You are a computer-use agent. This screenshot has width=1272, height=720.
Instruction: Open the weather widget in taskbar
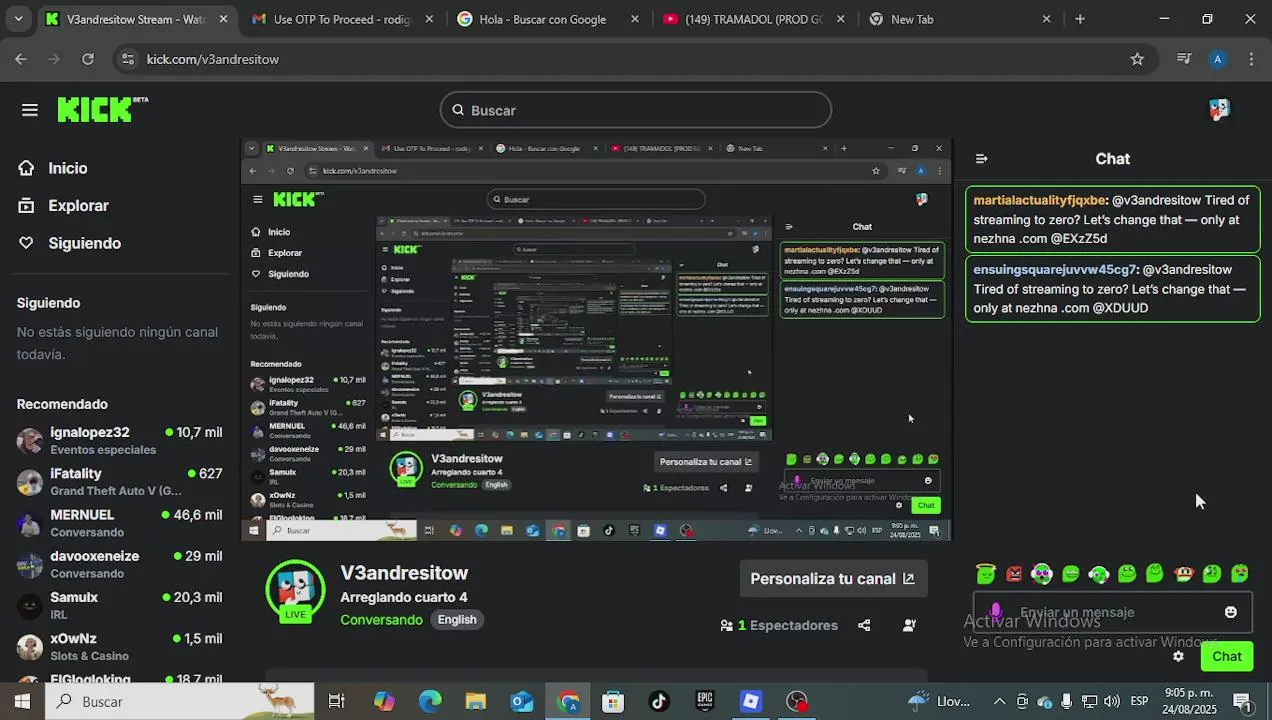[939, 702]
